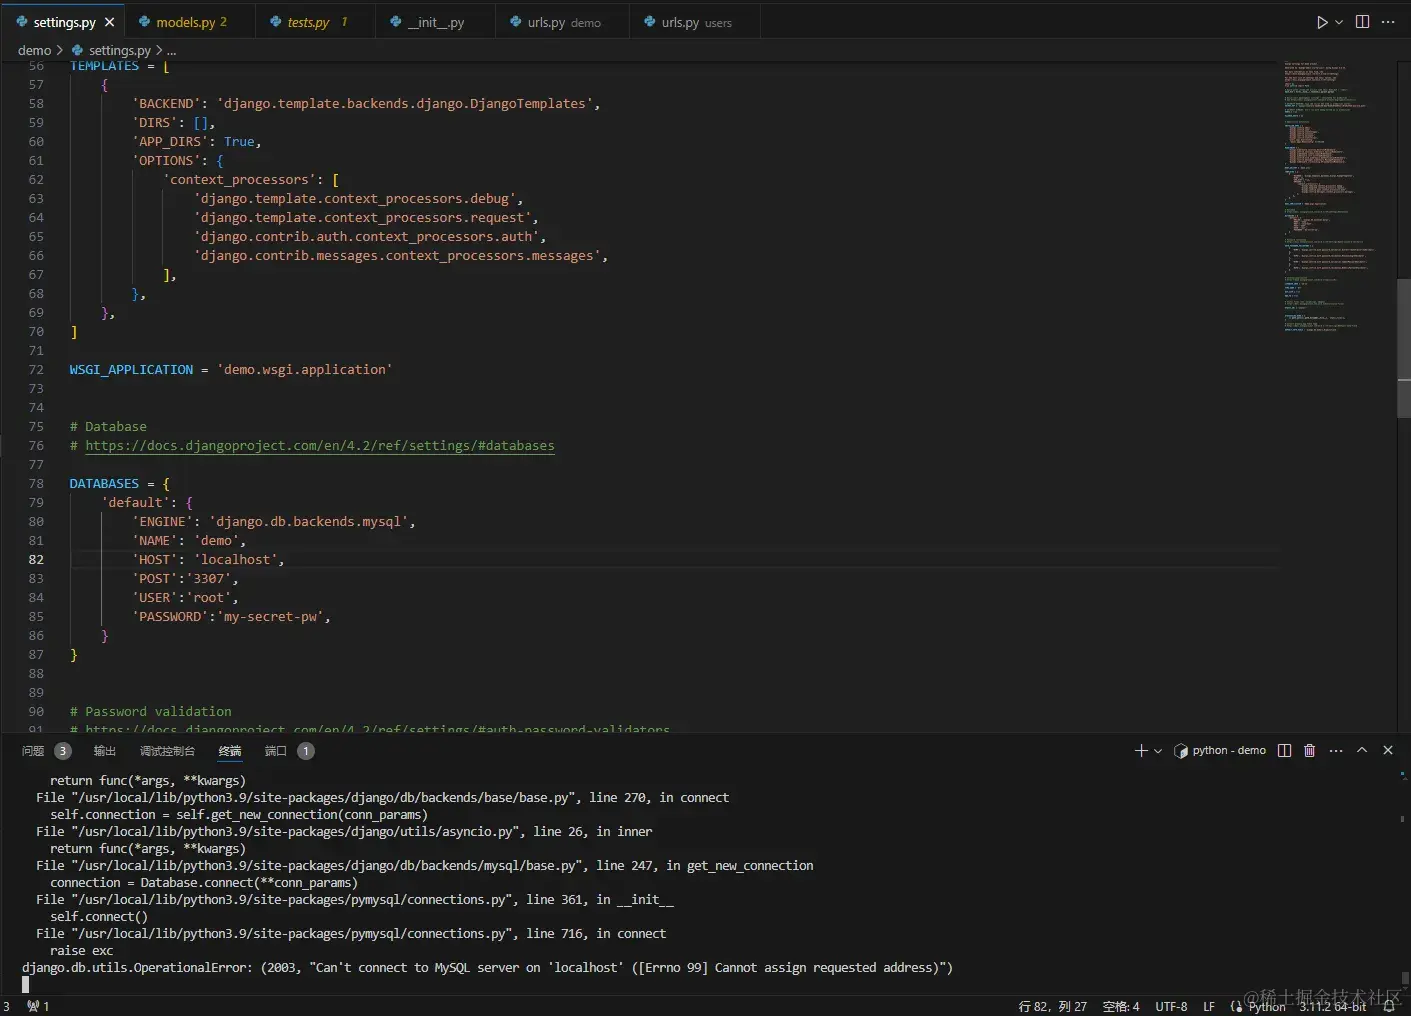
Task: Click WSGI_APPLICATION variable name
Action: [131, 370]
